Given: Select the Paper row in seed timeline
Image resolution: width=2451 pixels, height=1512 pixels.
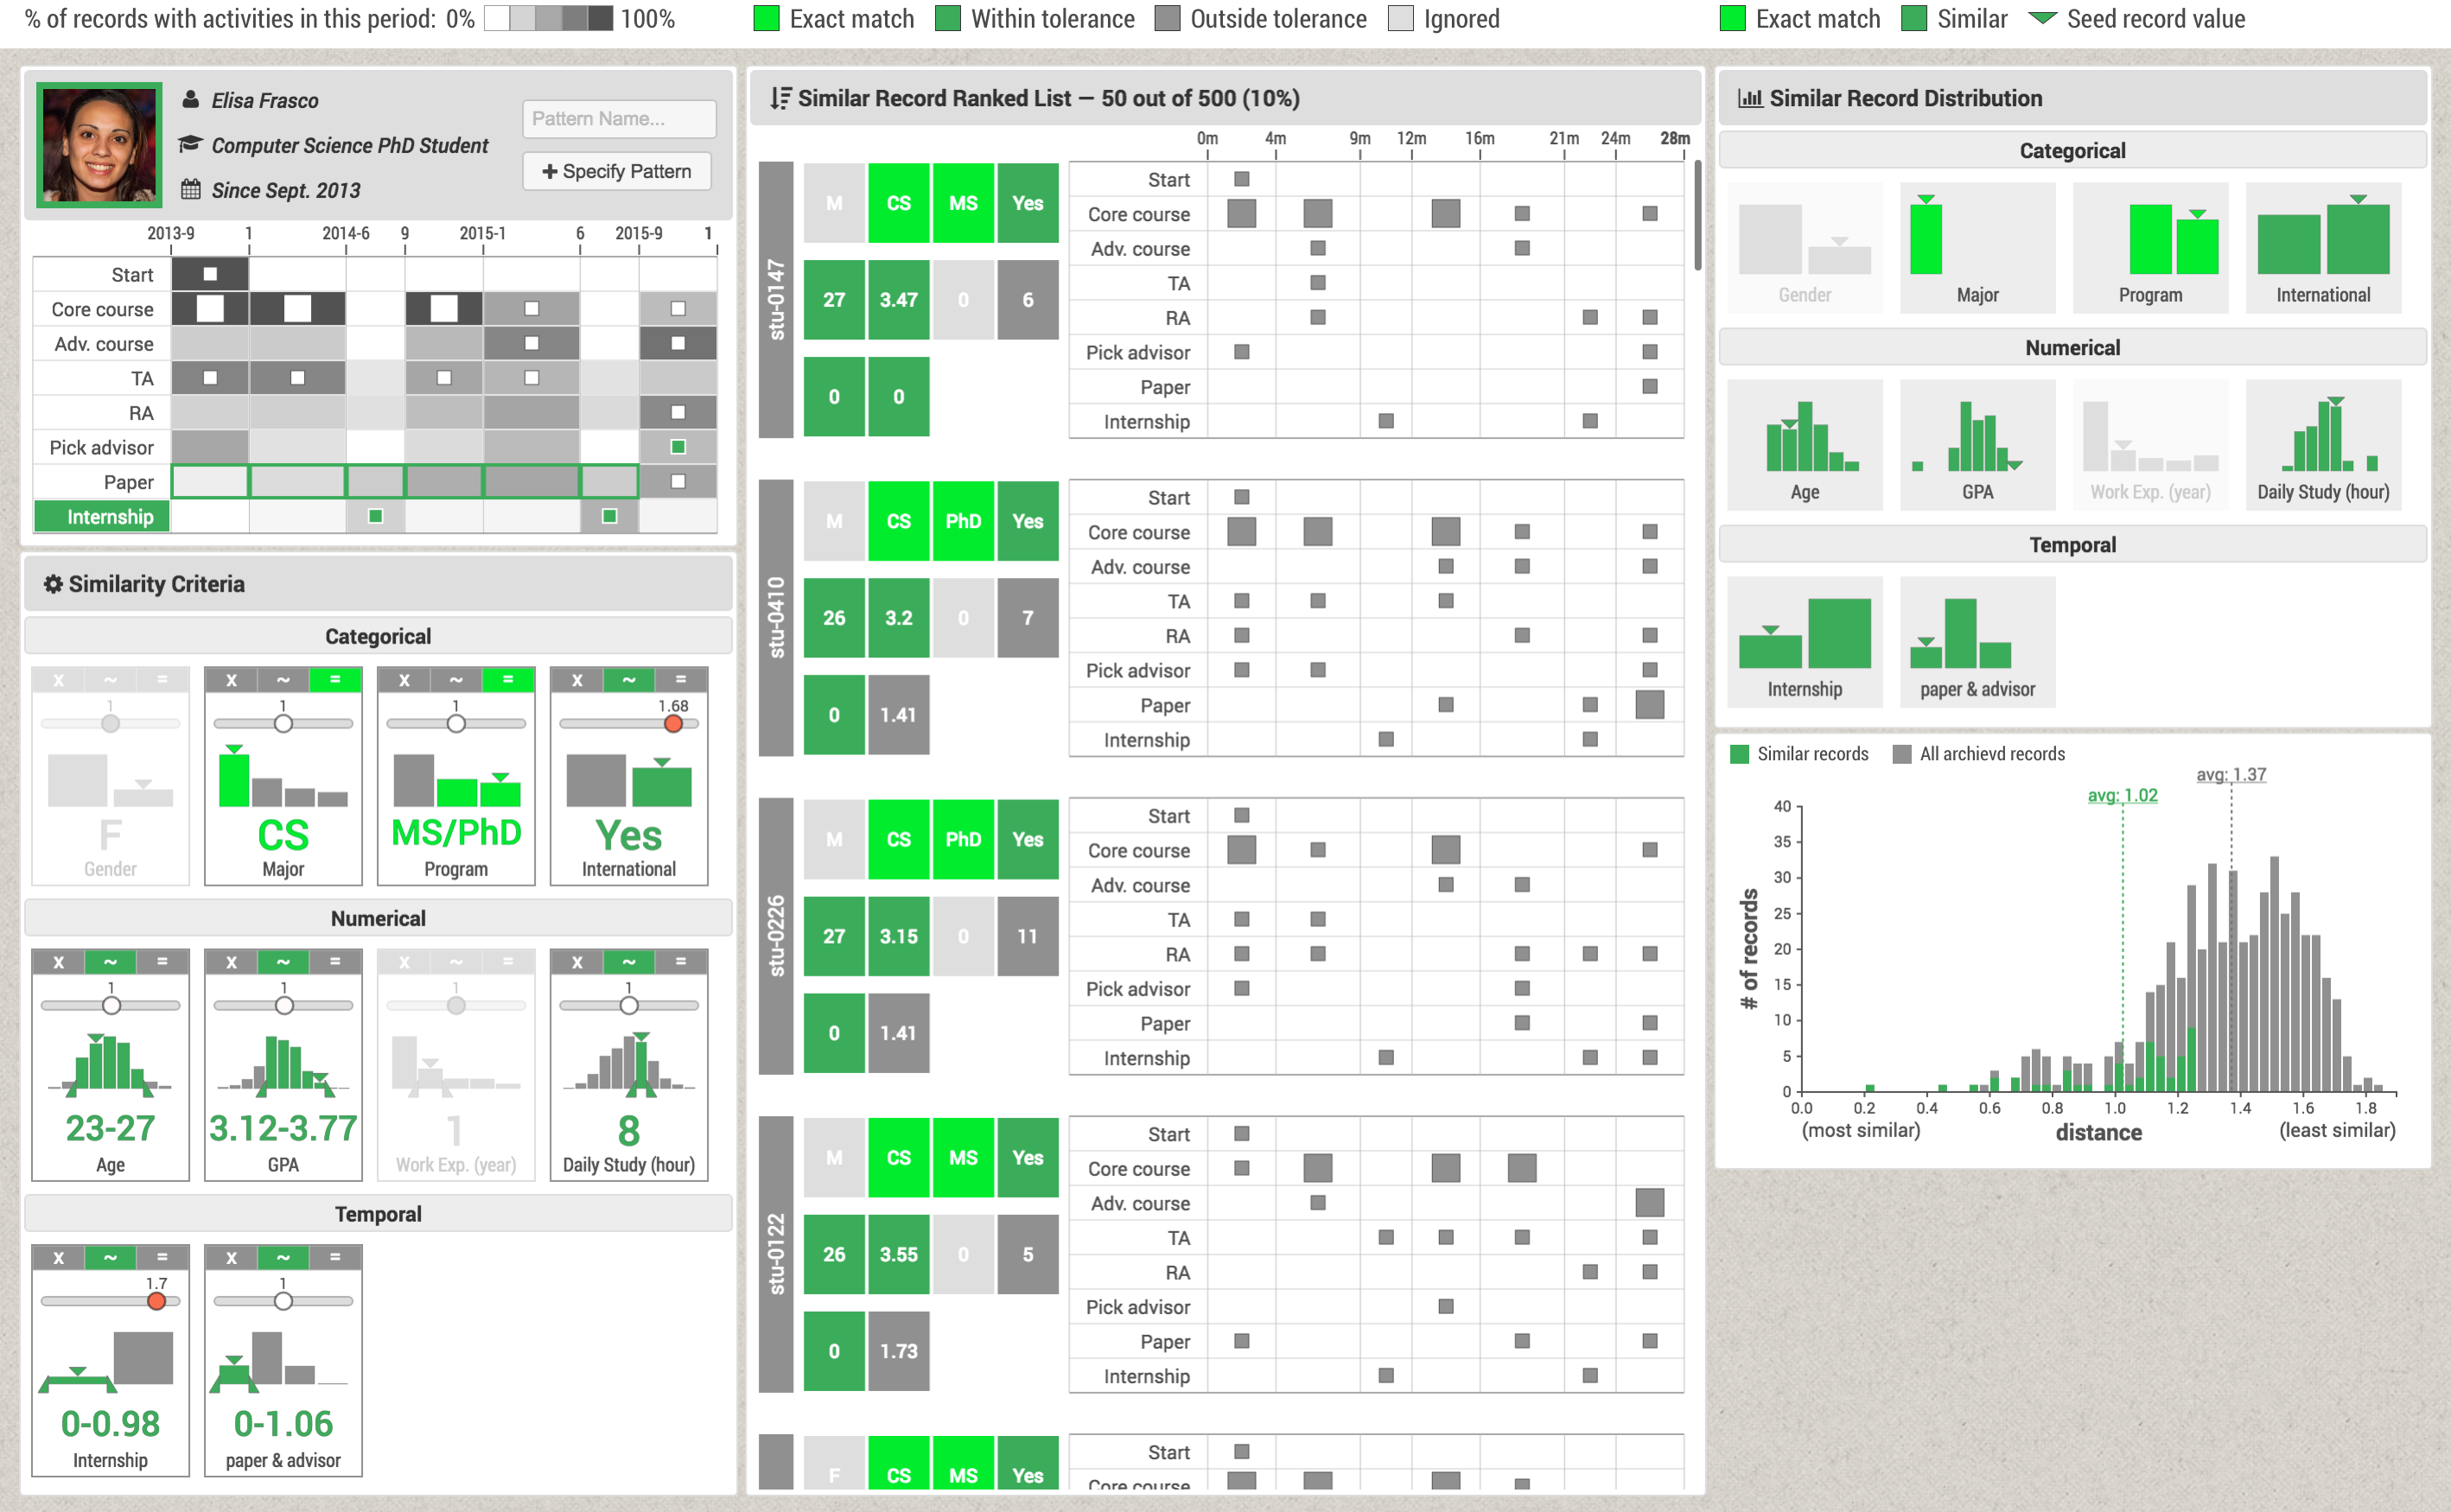Looking at the screenshot, I should pos(375,481).
